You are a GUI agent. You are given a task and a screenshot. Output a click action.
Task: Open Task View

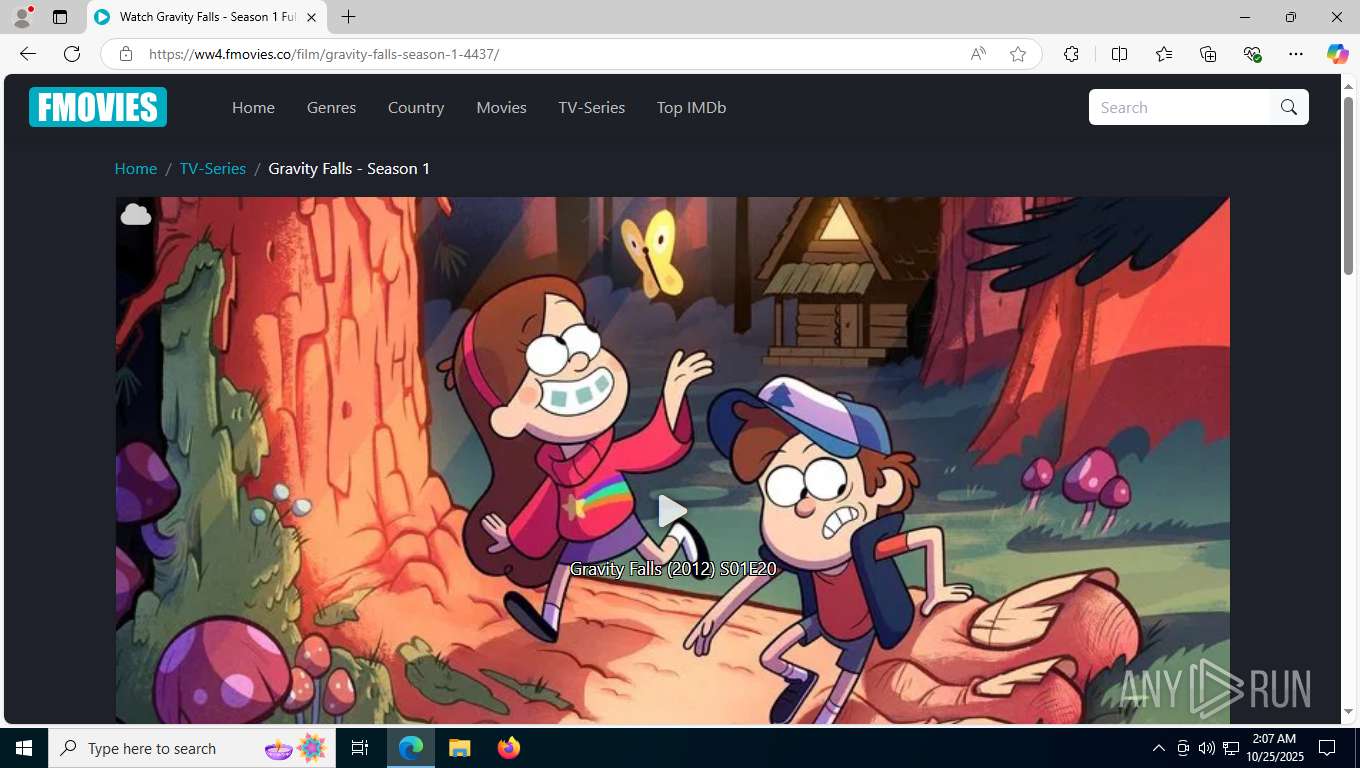[x=360, y=748]
